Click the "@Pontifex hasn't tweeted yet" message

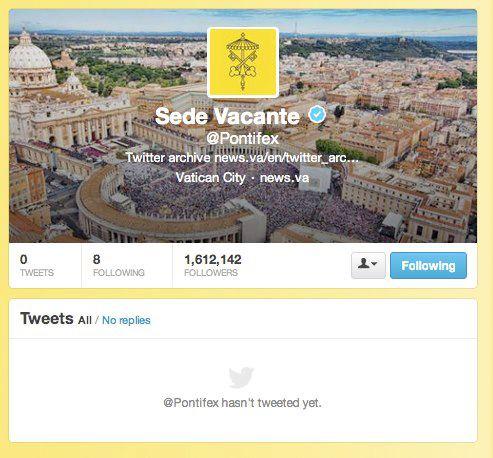[x=242, y=403]
